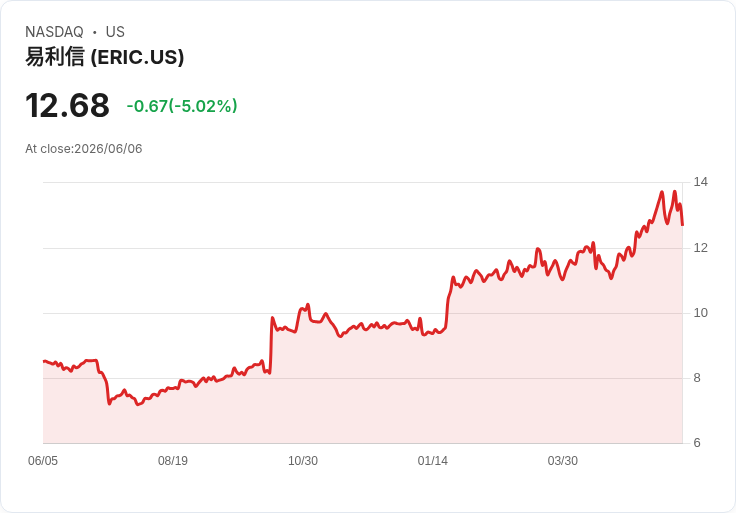Click the ERIC.US stock title
Image resolution: width=736 pixels, height=513 pixels.
click(x=104, y=57)
